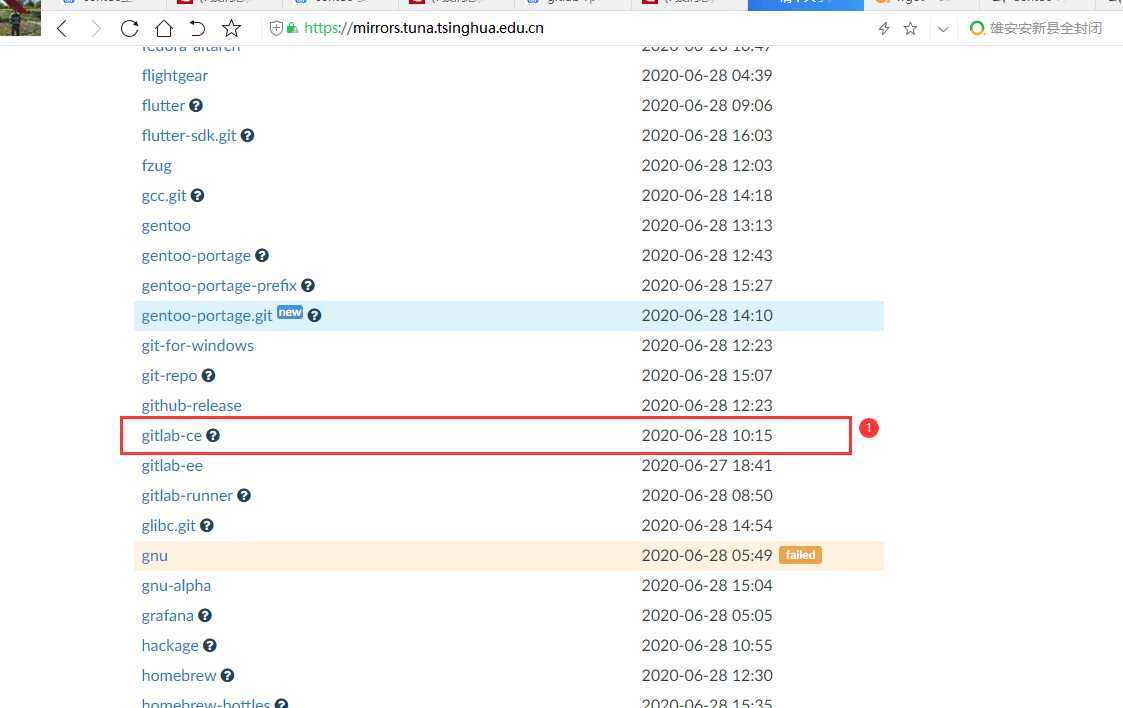Open help icon beside gentoo-portage.git
Screen dimensions: 1123x708
click(314, 316)
